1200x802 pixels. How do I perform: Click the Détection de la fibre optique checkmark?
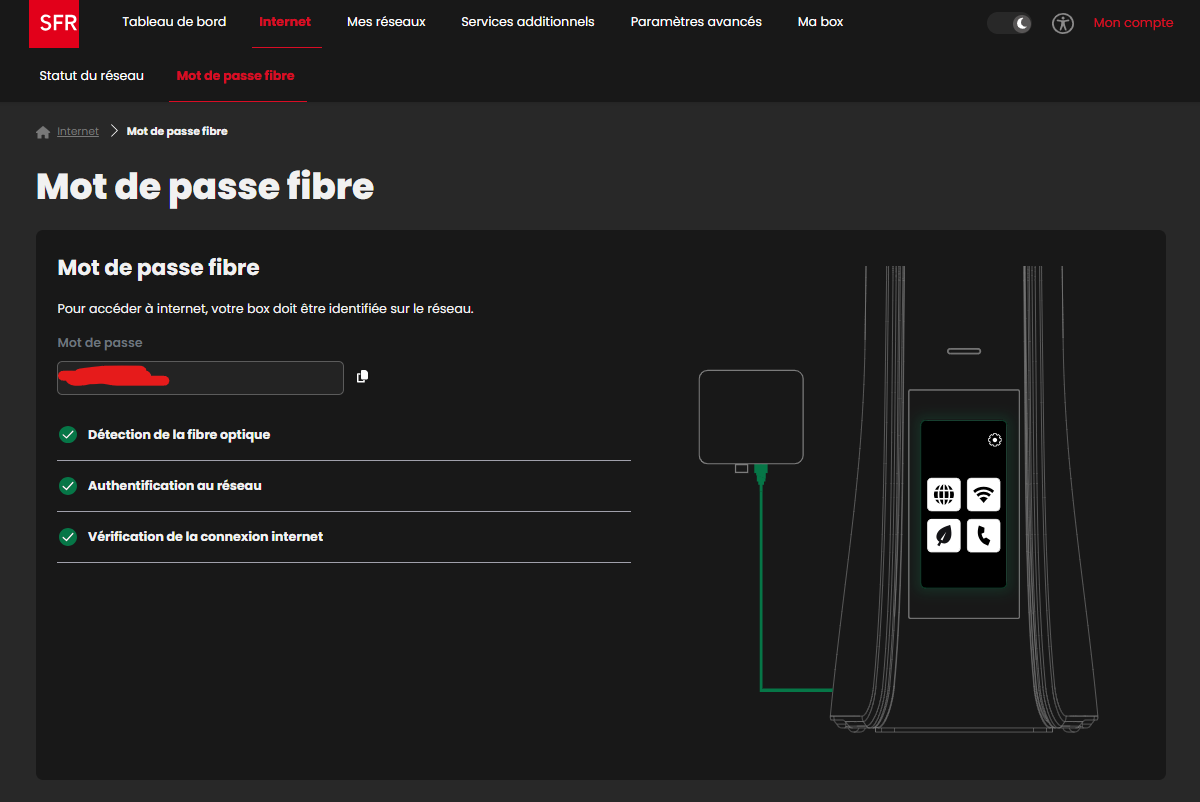[68, 435]
